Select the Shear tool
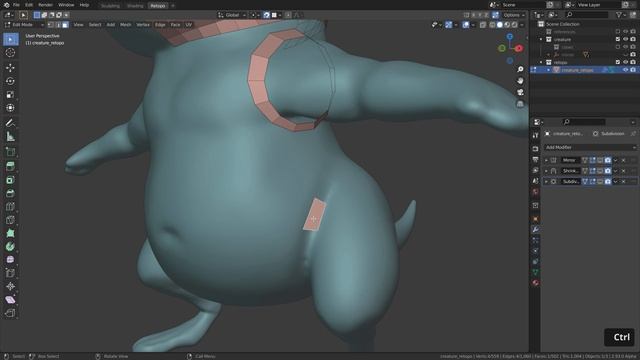640x360 pixels. [x=10, y=300]
